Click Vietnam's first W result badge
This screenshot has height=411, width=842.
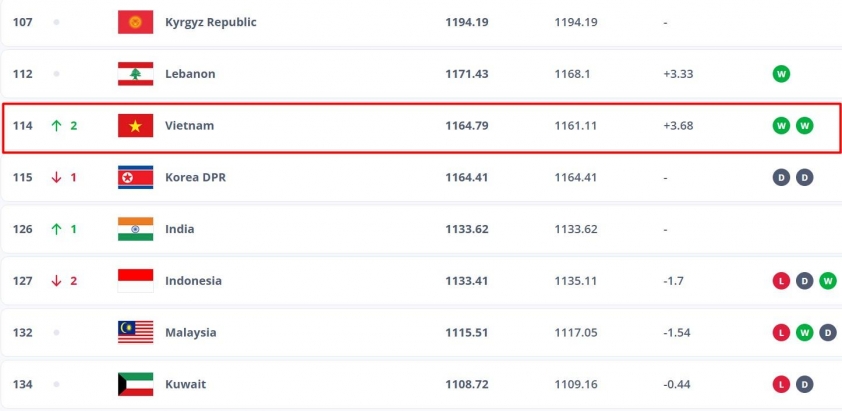pos(781,126)
